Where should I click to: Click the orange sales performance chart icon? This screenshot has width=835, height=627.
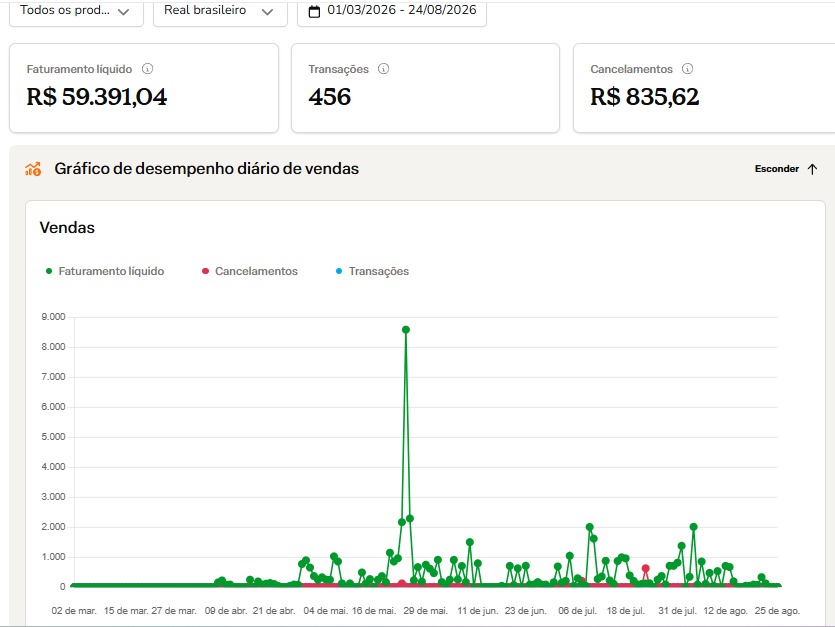(x=33, y=169)
